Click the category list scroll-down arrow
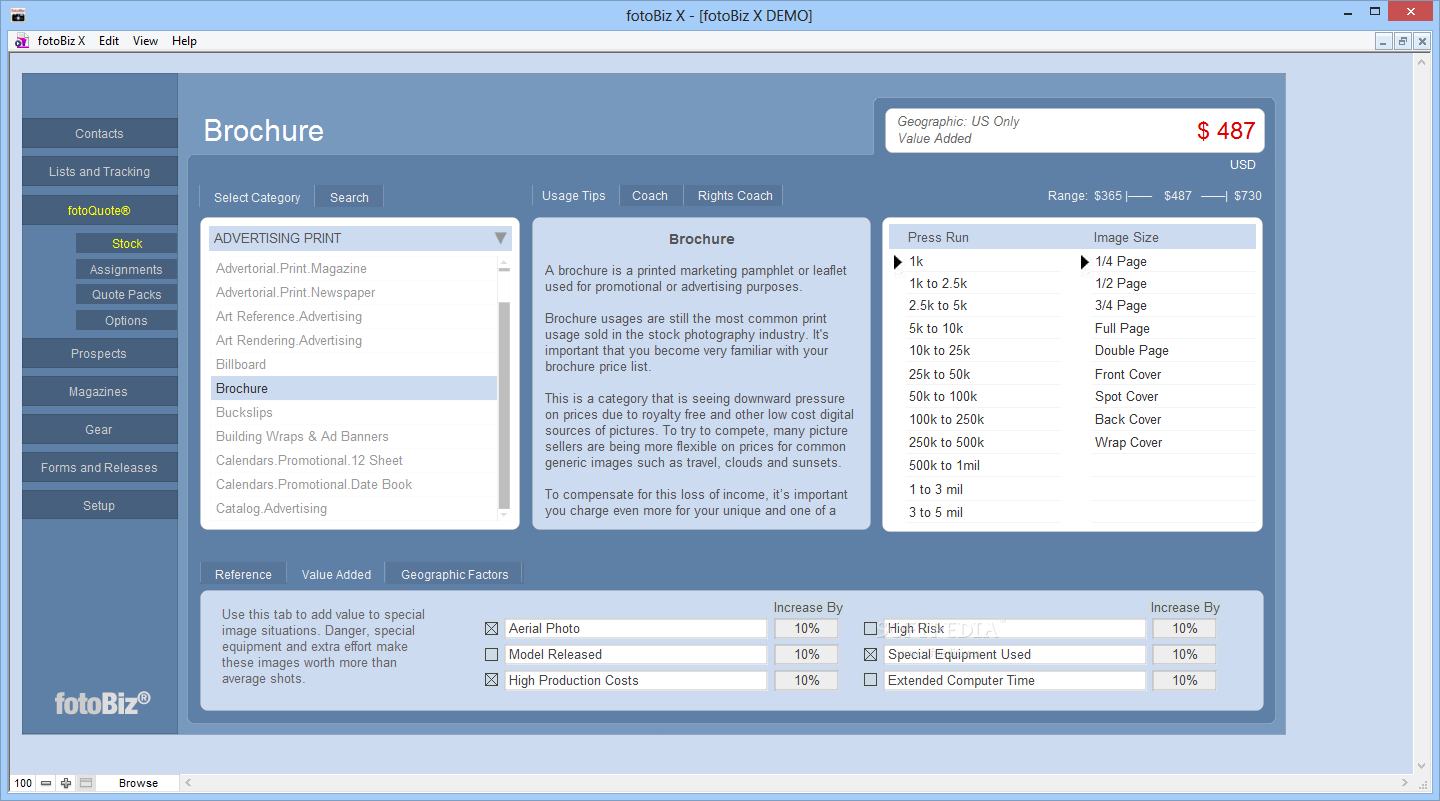 [x=504, y=515]
